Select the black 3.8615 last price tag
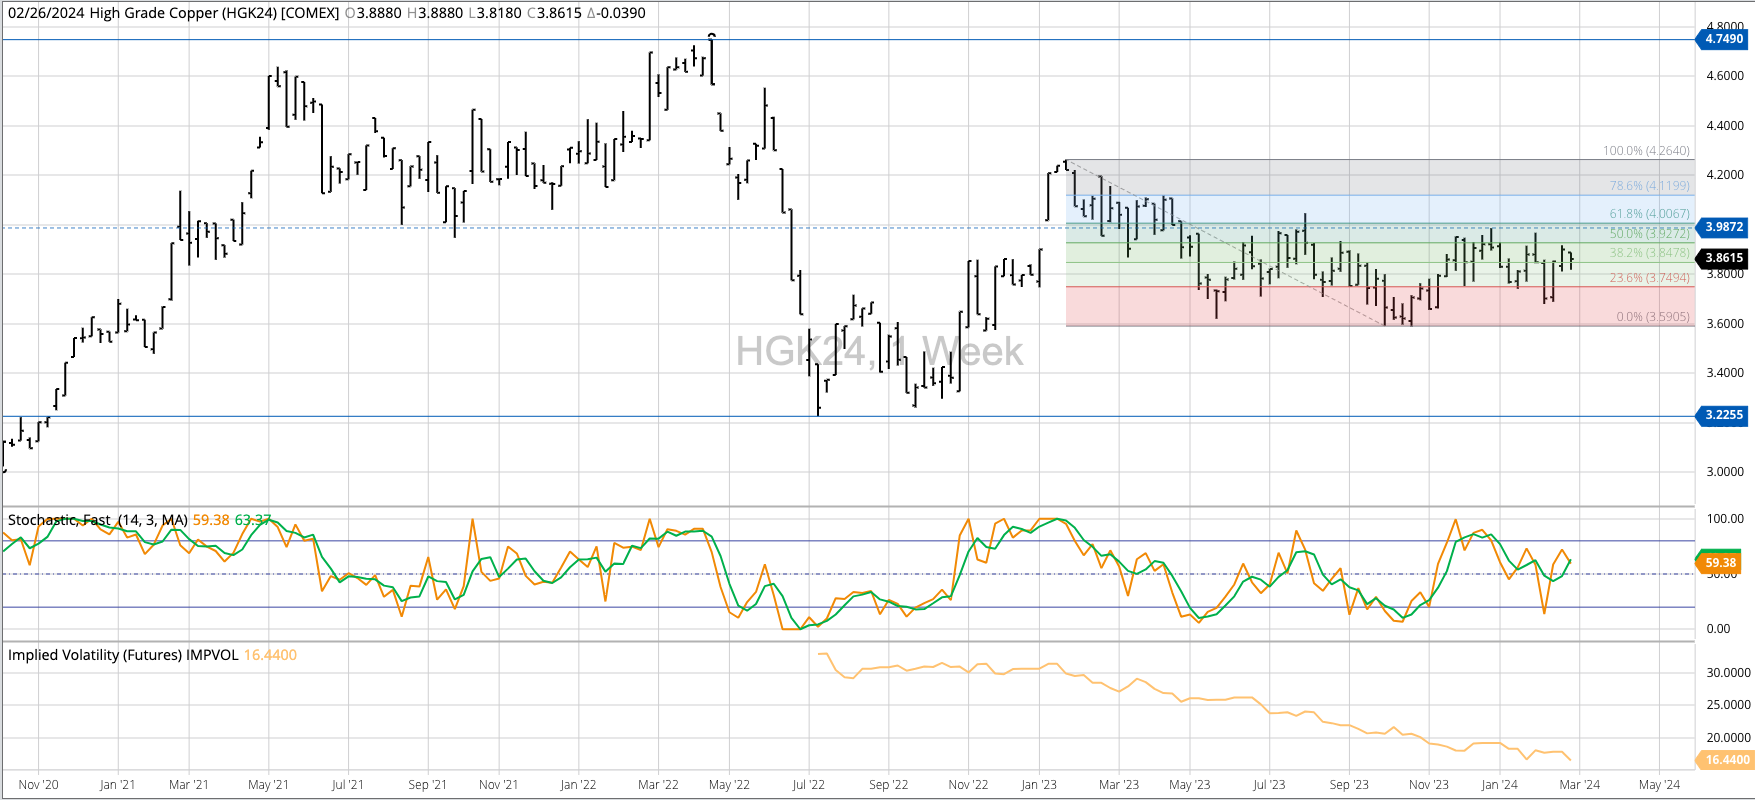Image resolution: width=1755 pixels, height=800 pixels. coord(1723,258)
